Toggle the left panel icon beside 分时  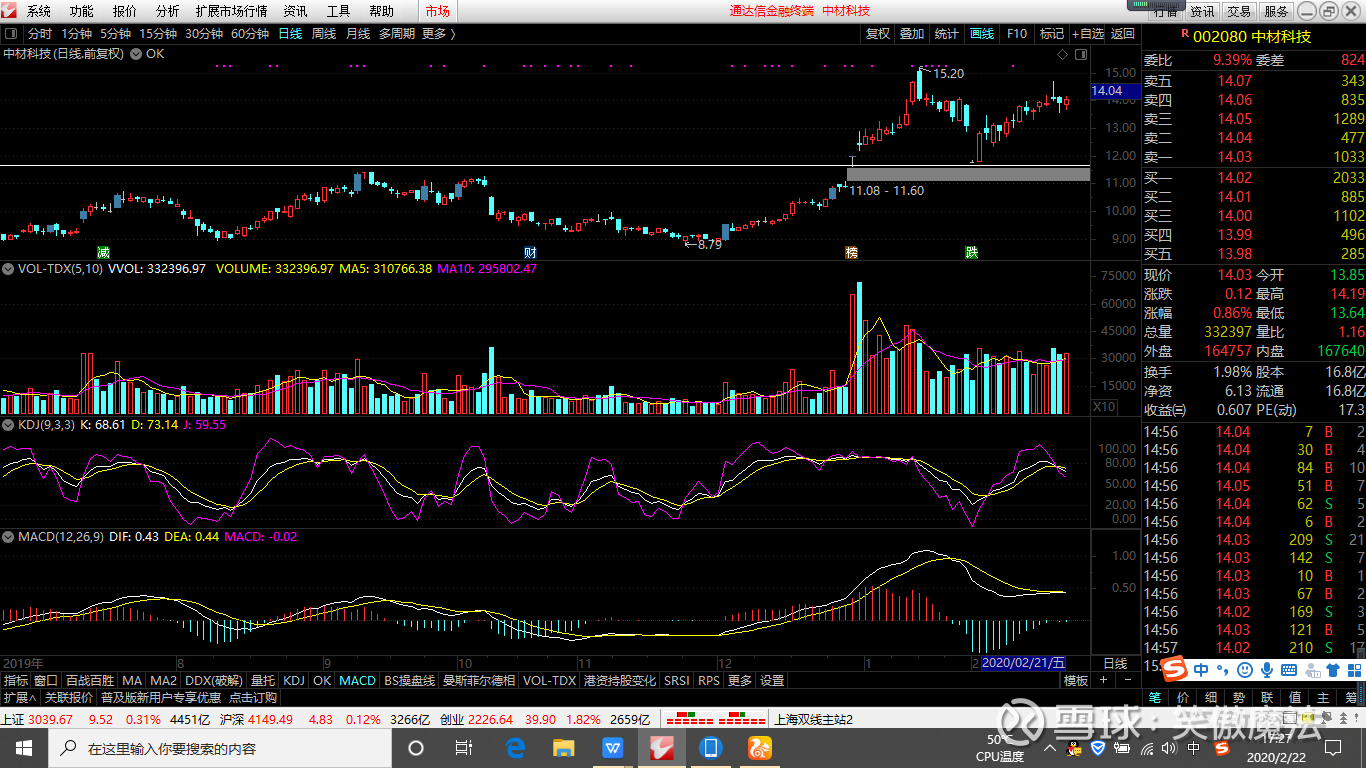[11, 33]
